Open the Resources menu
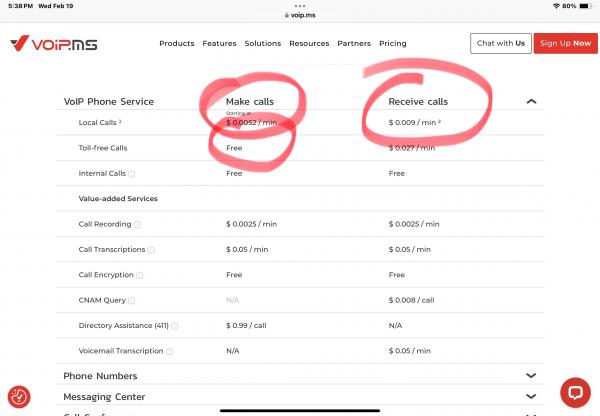 pyautogui.click(x=309, y=44)
